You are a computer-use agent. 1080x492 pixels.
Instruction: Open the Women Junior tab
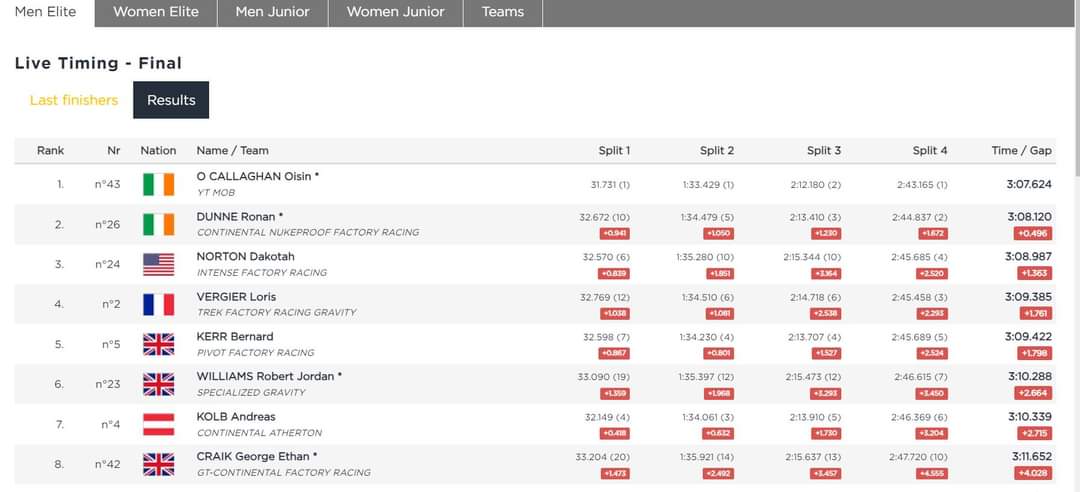click(x=395, y=12)
